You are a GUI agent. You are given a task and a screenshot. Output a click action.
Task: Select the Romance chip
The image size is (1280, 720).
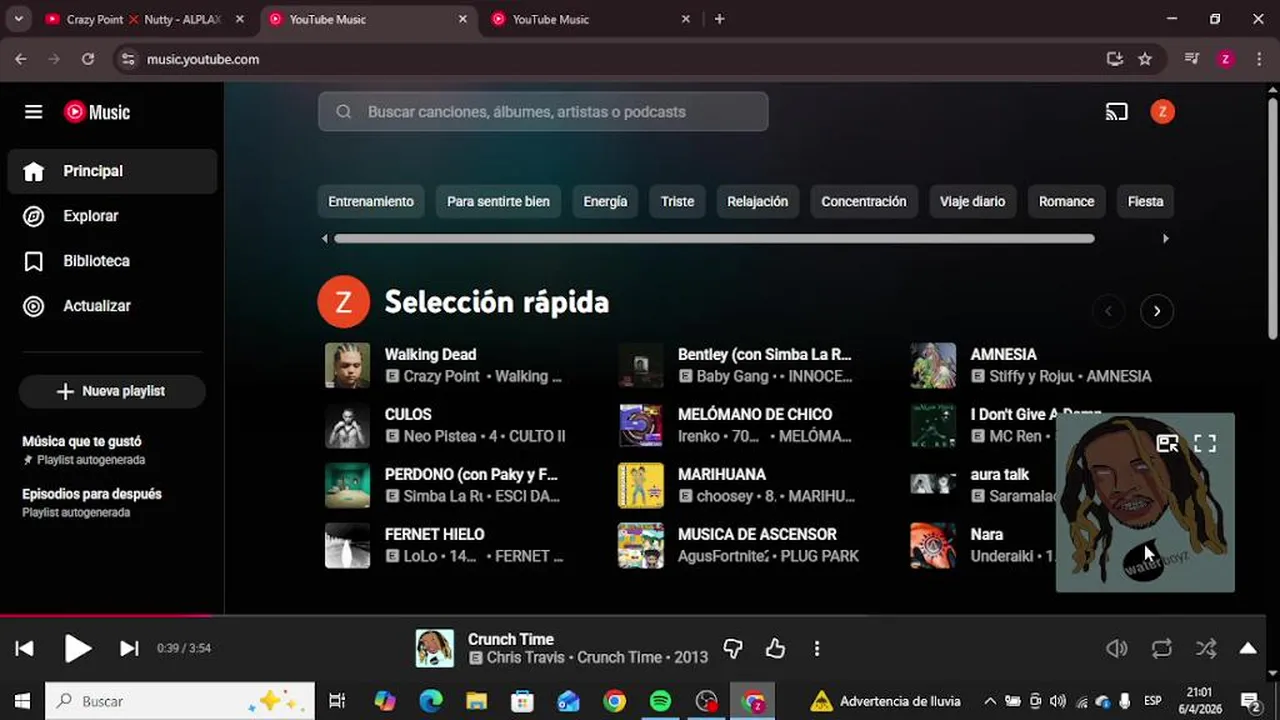click(1066, 201)
